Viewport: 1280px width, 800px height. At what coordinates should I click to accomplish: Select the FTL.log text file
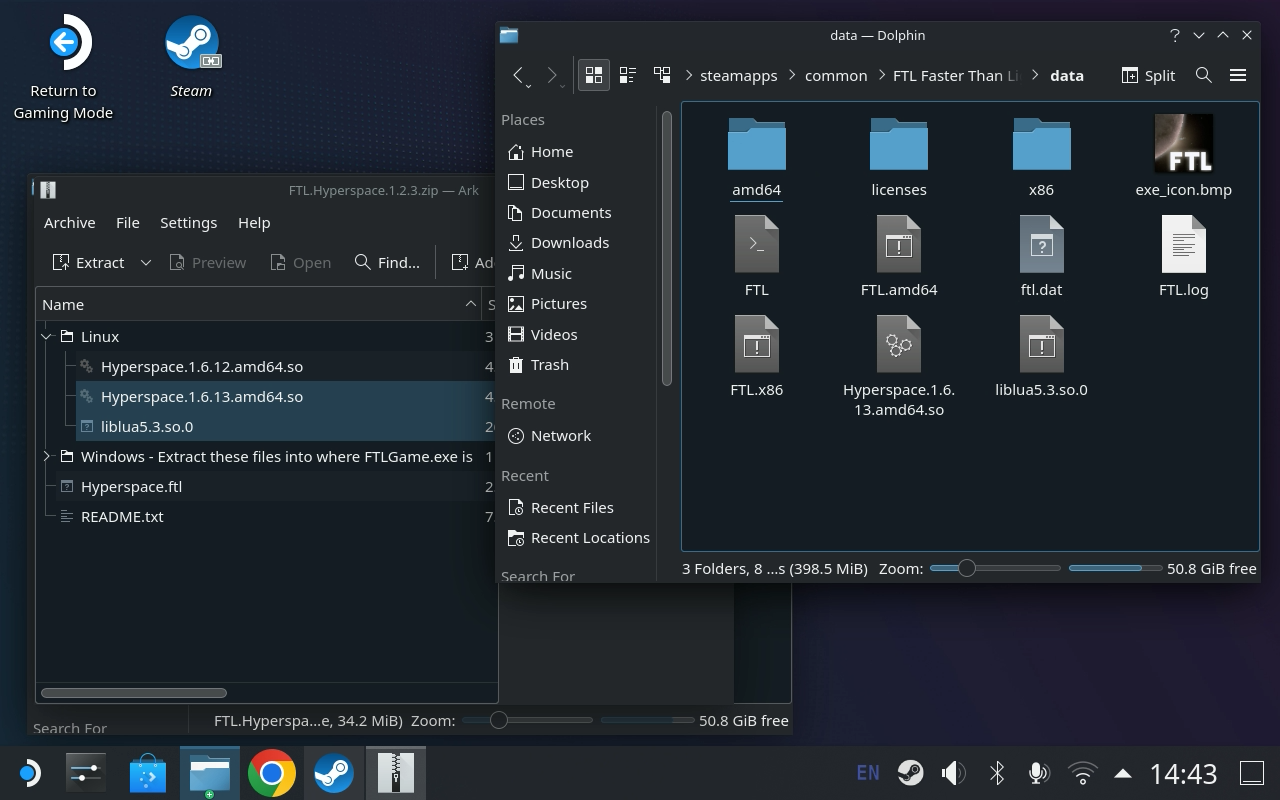tap(1184, 257)
